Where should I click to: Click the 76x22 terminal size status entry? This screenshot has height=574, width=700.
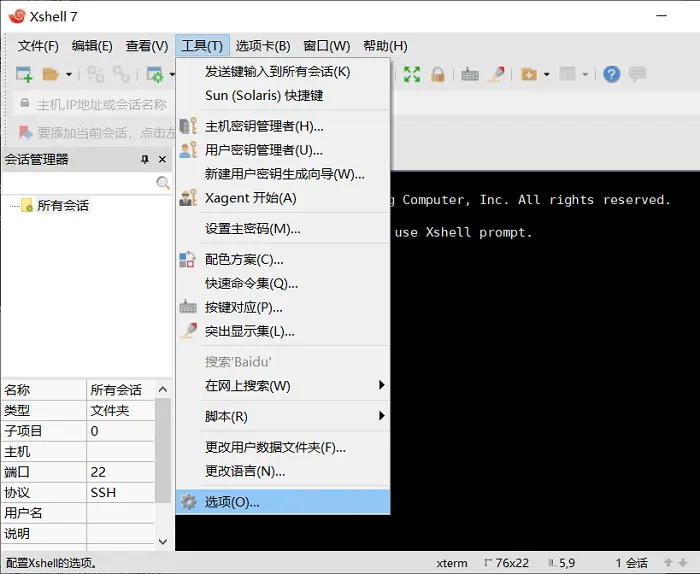pyautogui.click(x=507, y=563)
